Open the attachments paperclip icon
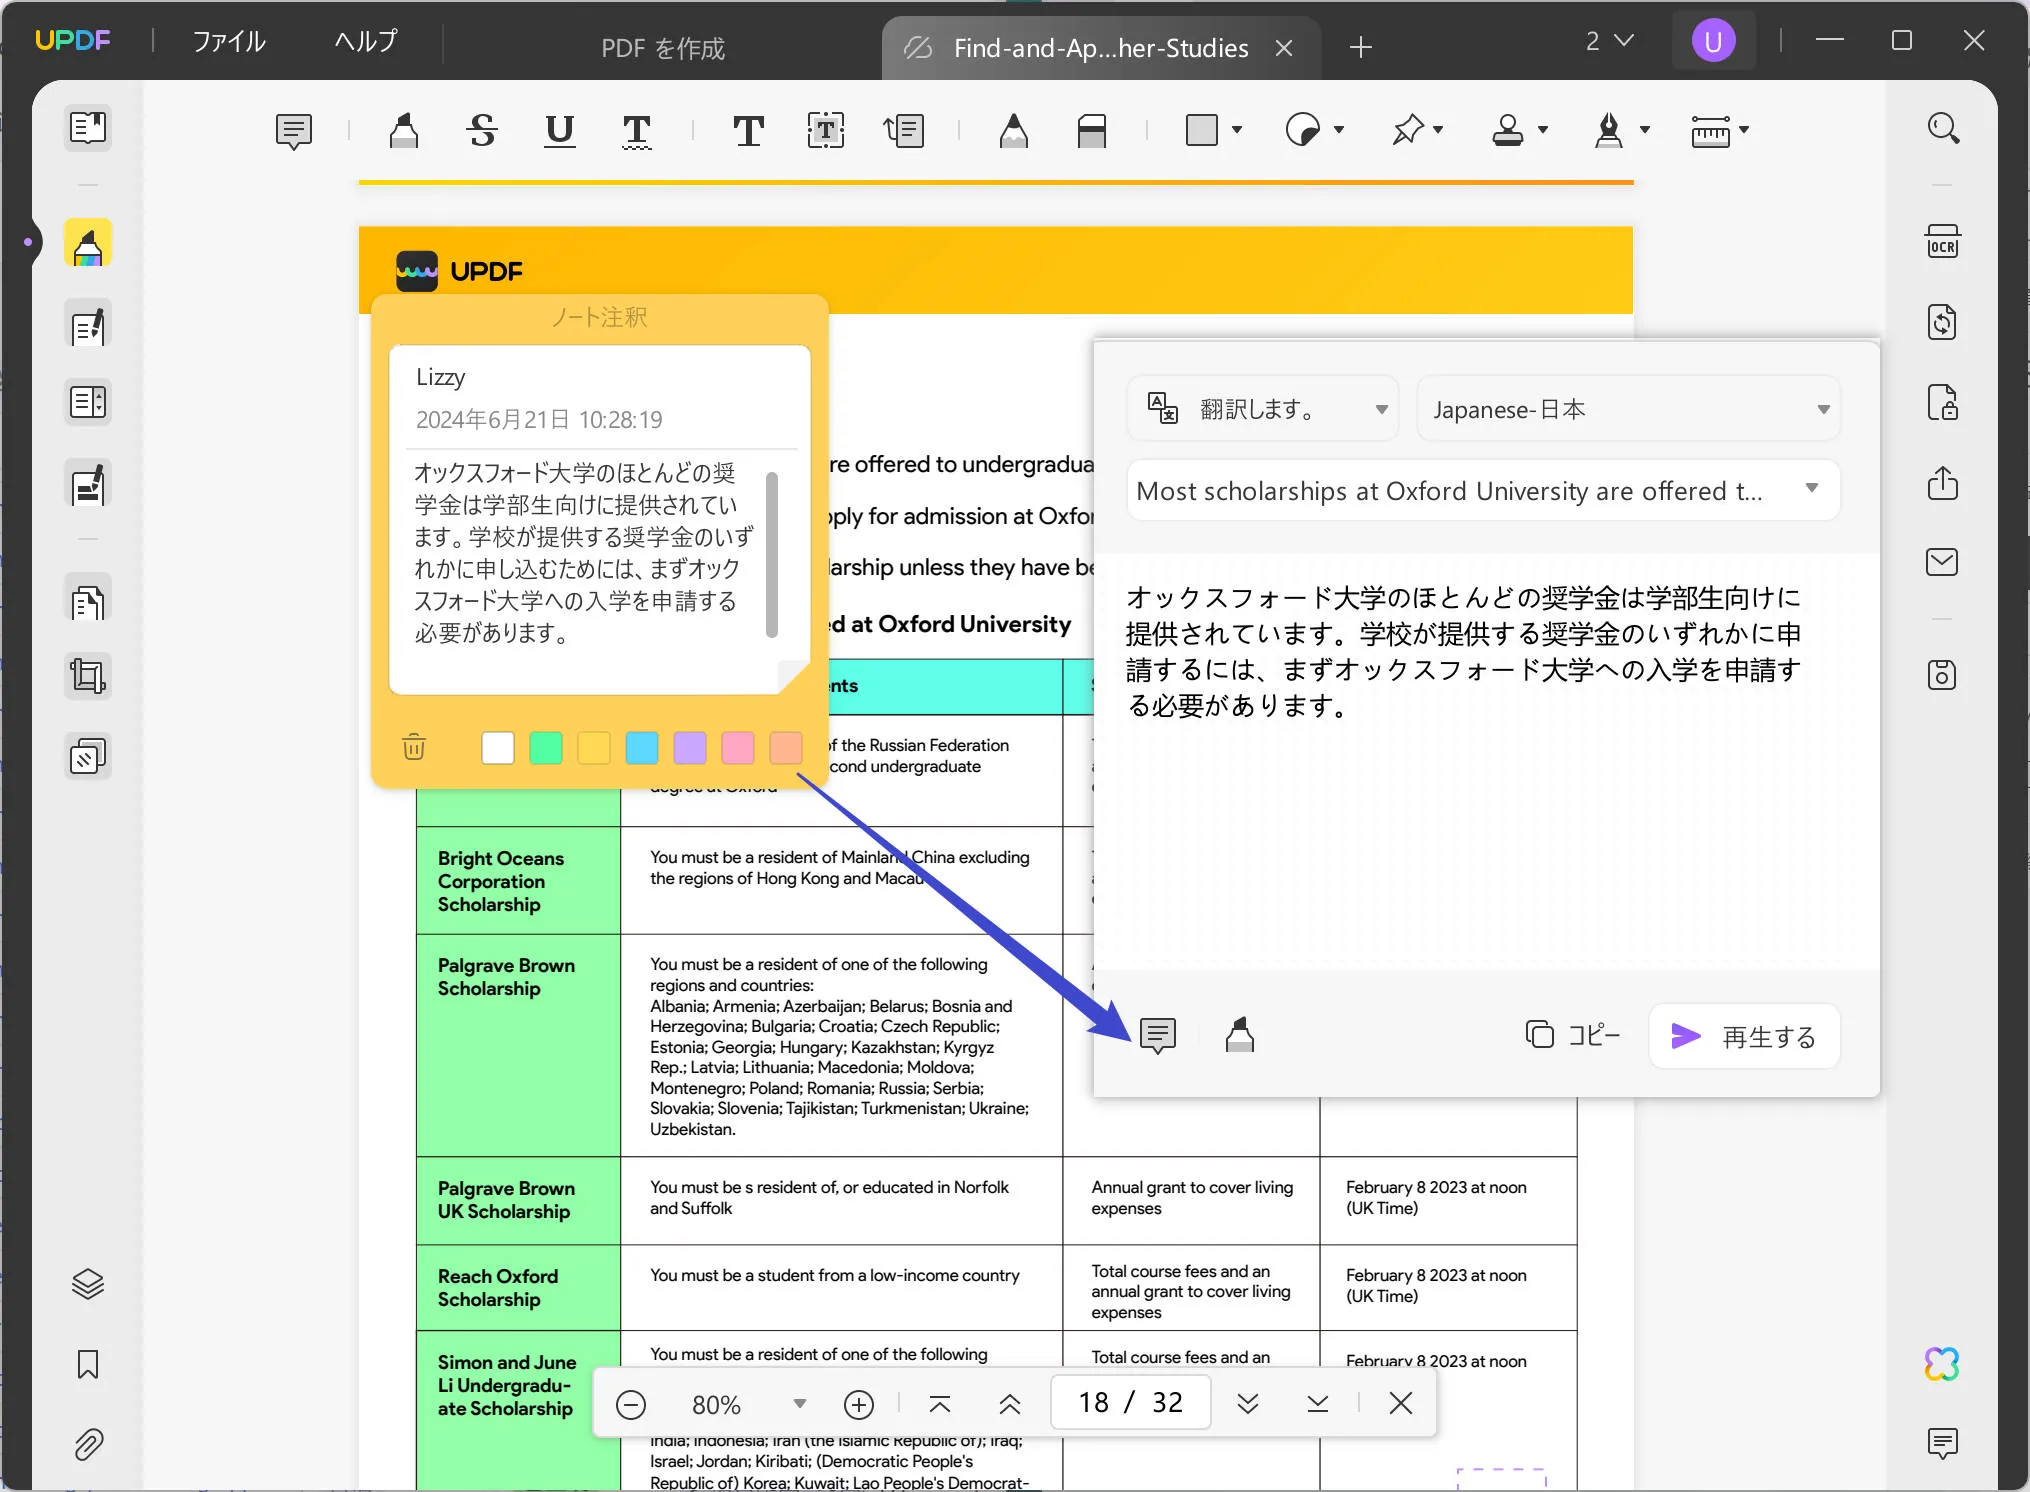Image resolution: width=2030 pixels, height=1492 pixels. click(x=88, y=1444)
